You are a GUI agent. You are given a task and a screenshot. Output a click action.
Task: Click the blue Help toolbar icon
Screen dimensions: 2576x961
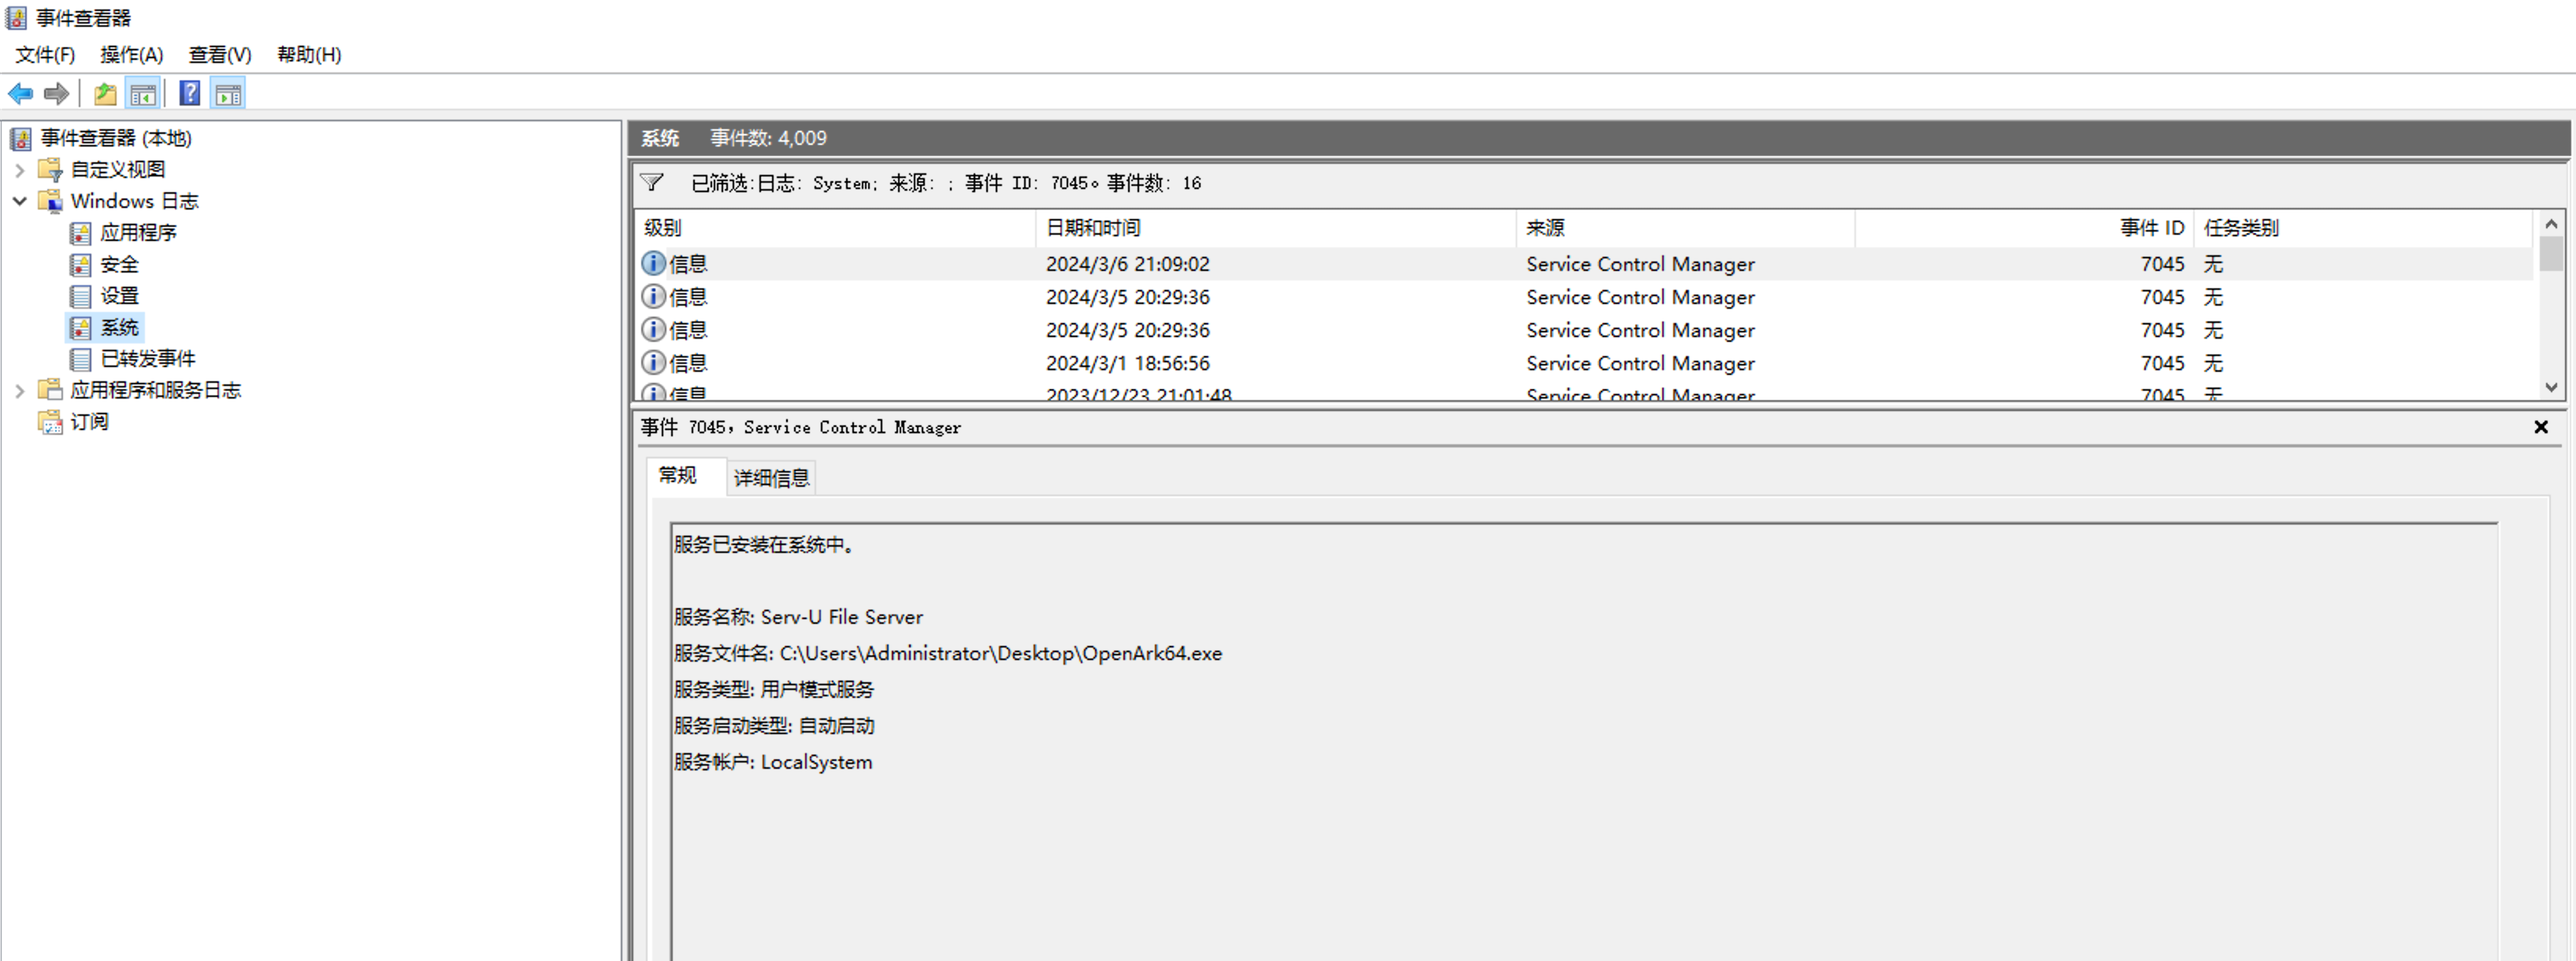pos(189,94)
